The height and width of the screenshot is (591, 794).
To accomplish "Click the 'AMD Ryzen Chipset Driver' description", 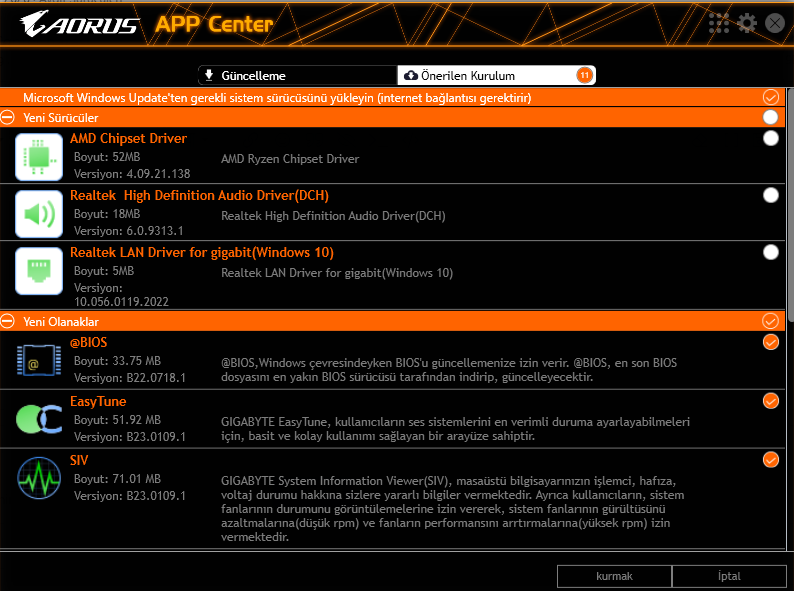I will point(290,159).
